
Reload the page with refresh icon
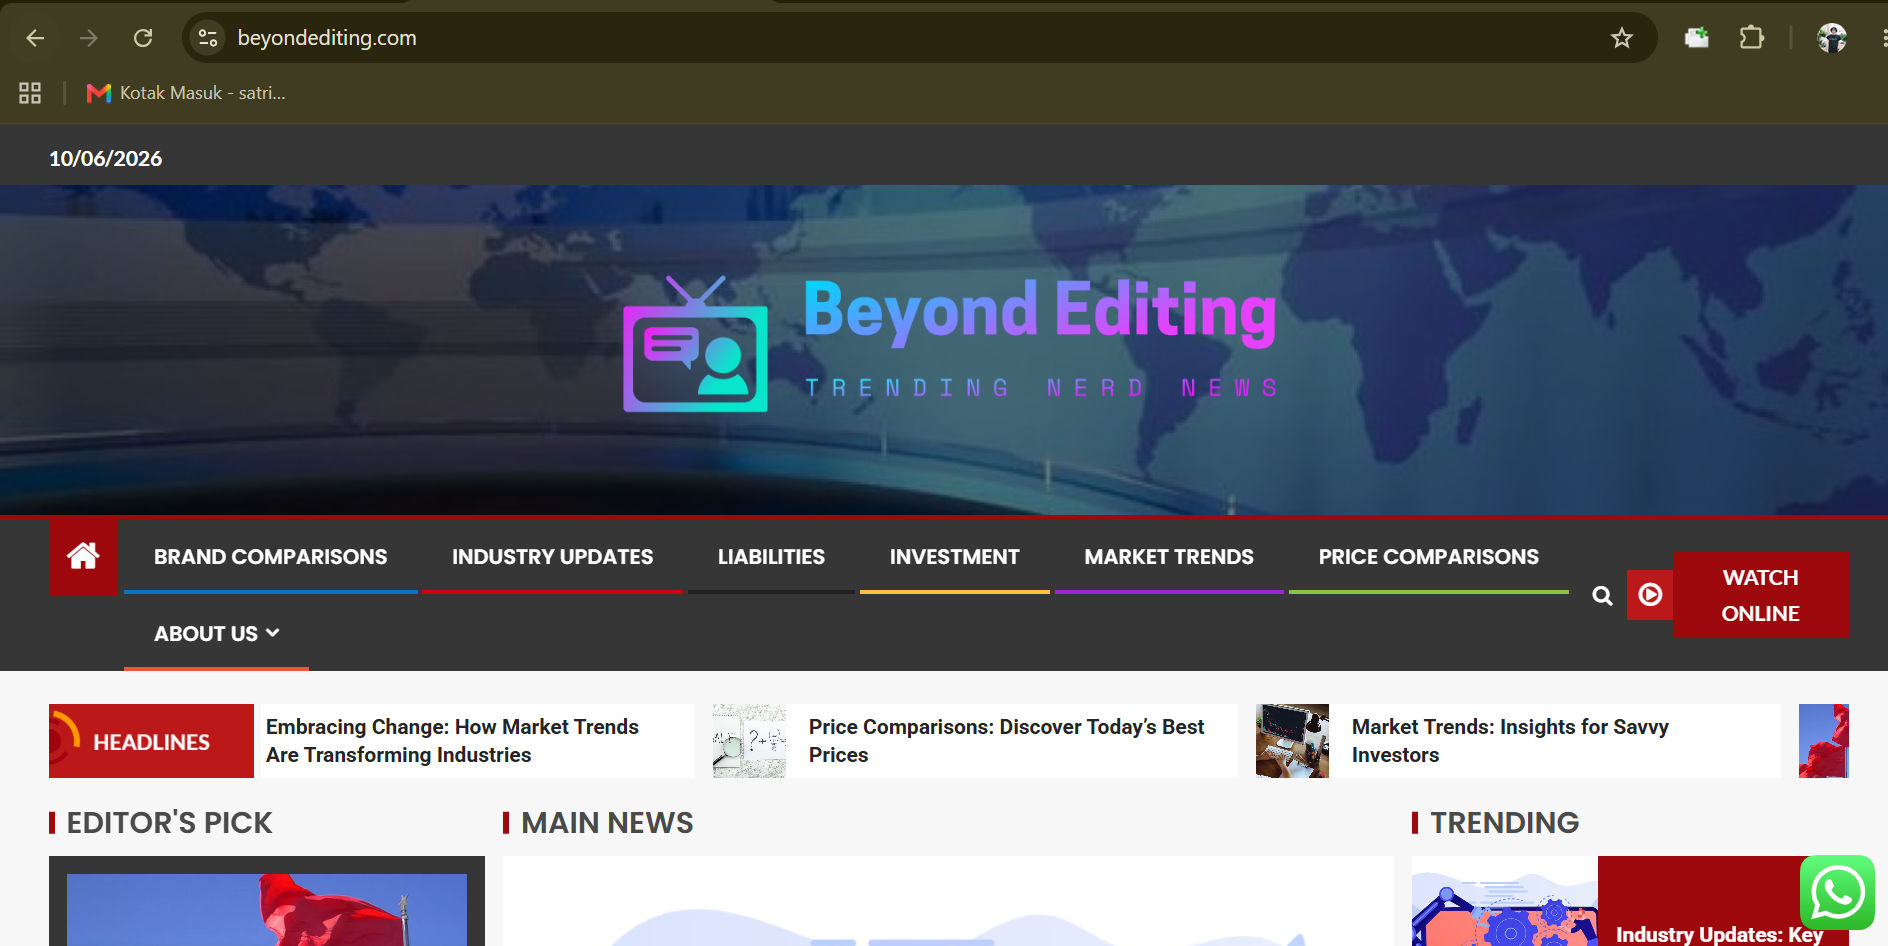(143, 38)
